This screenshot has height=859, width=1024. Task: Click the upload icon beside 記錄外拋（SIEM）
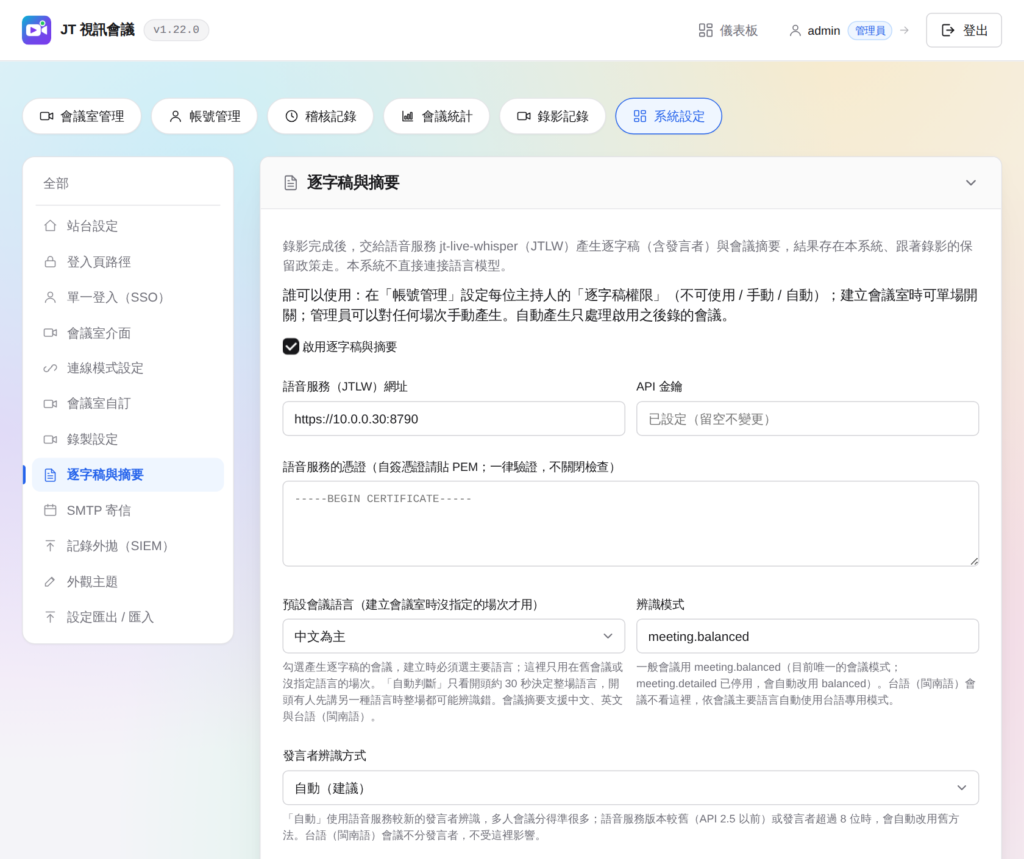pos(50,546)
